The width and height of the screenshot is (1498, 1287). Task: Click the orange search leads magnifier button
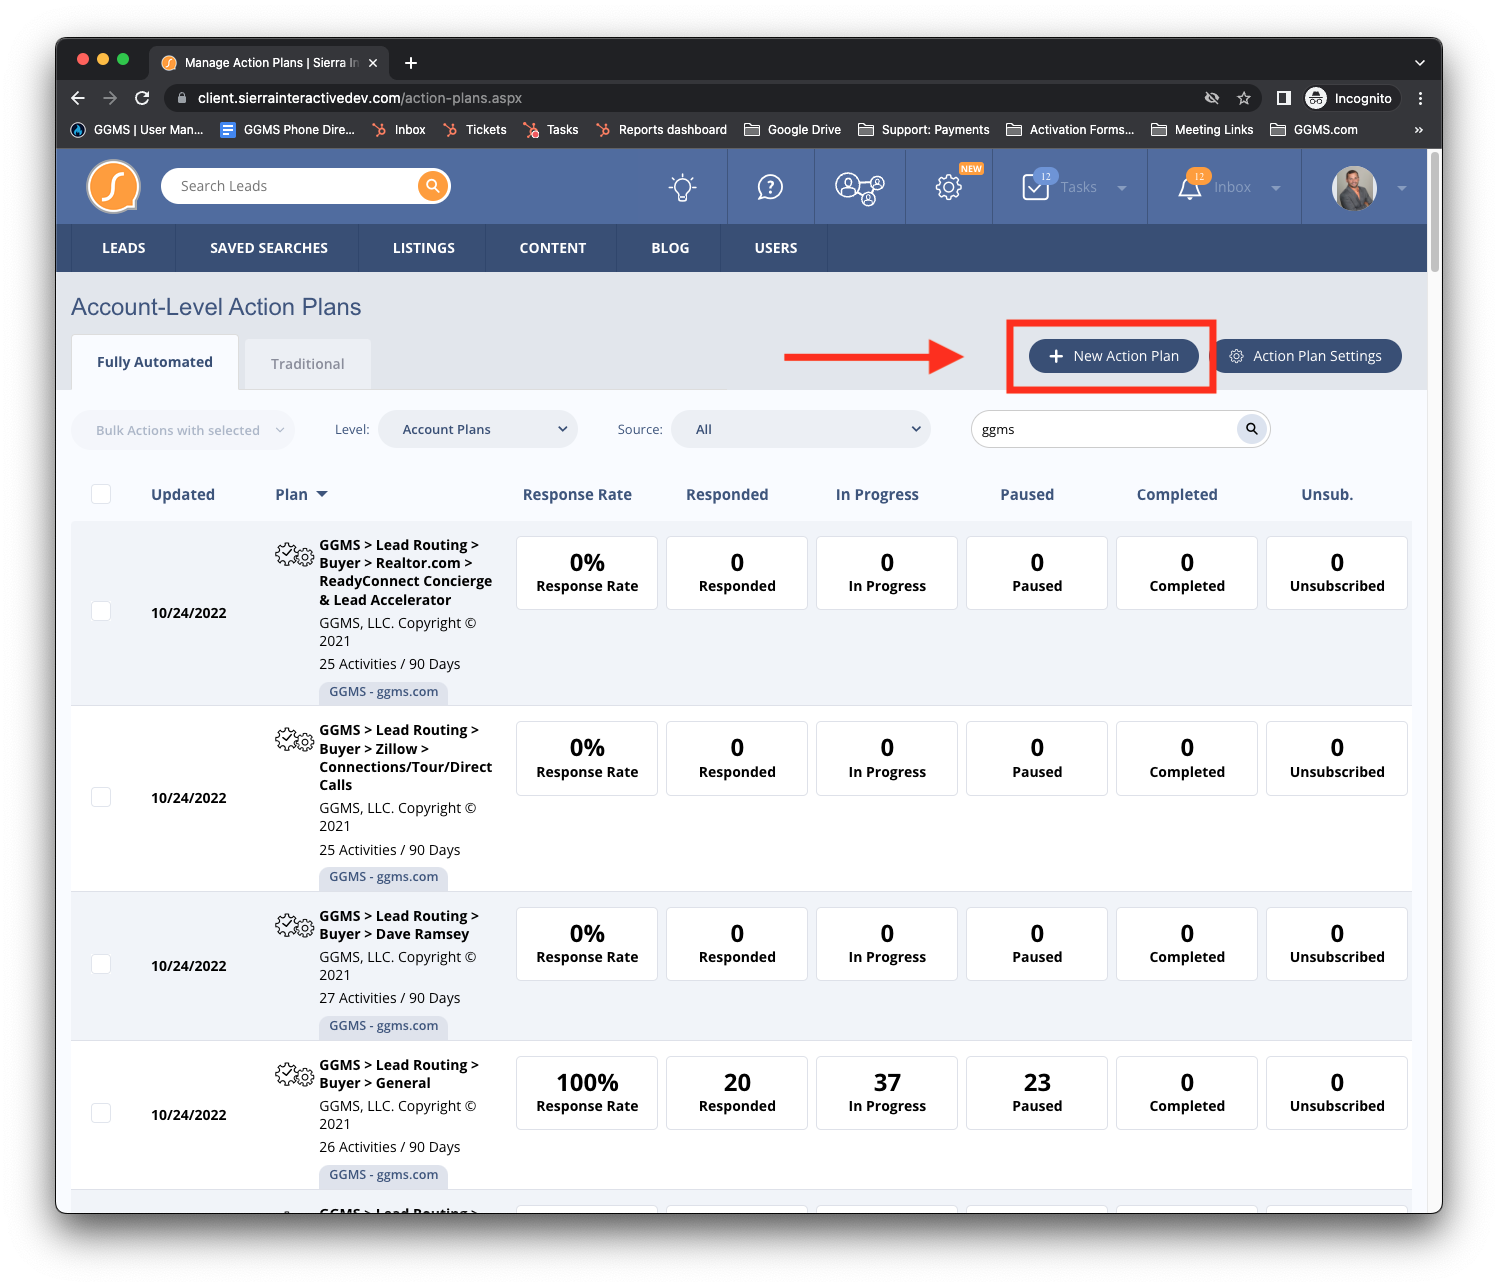tap(433, 186)
